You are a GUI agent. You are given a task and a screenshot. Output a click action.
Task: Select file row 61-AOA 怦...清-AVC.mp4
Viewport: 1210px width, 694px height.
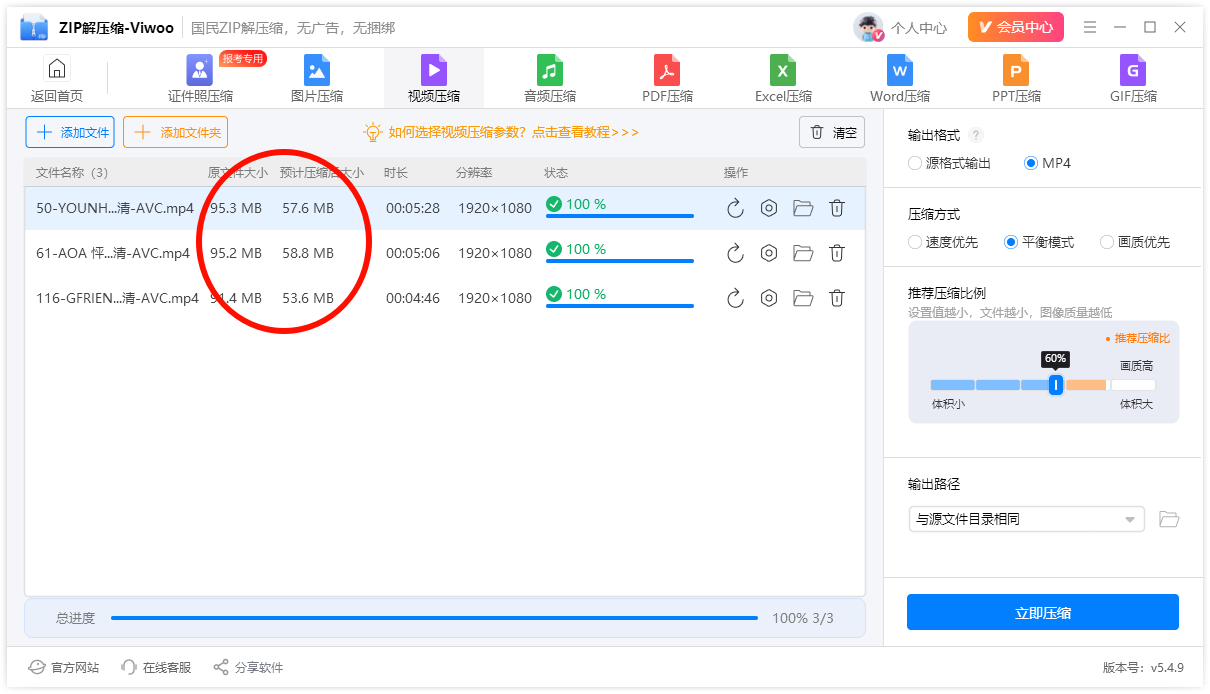pyautogui.click(x=445, y=253)
